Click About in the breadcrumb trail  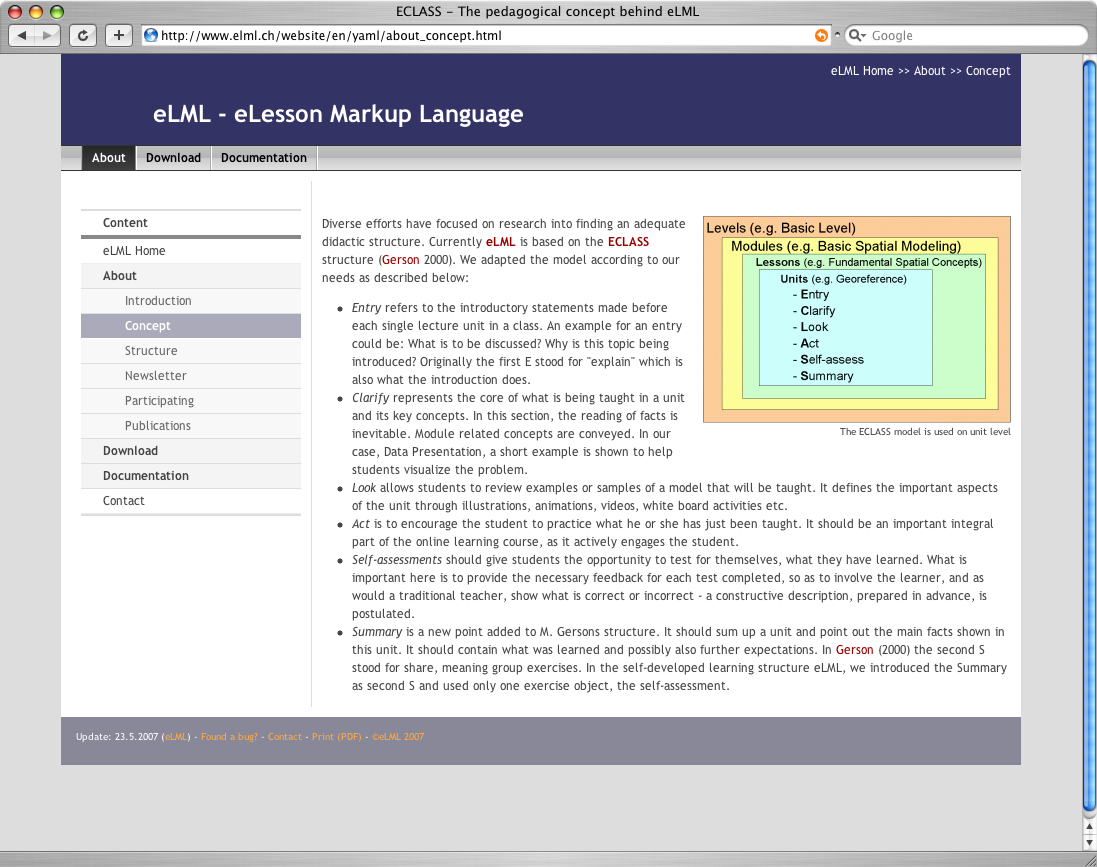[930, 71]
